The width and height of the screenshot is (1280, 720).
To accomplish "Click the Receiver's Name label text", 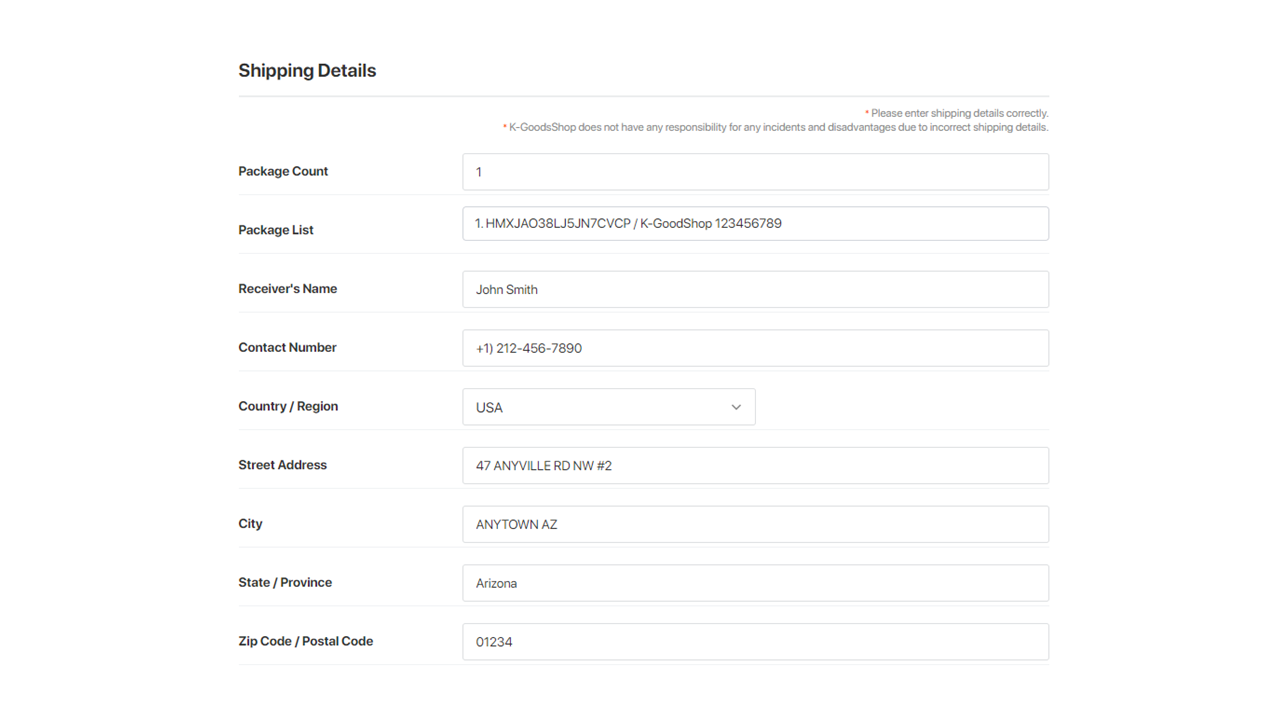I will tap(288, 289).
